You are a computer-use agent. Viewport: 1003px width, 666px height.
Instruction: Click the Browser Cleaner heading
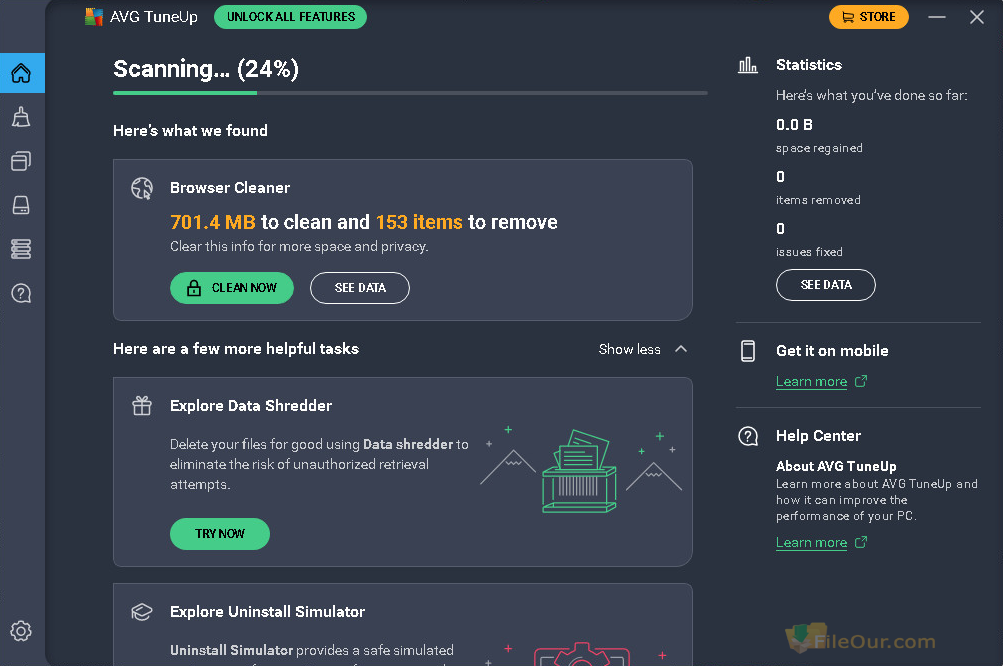pyautogui.click(x=230, y=187)
